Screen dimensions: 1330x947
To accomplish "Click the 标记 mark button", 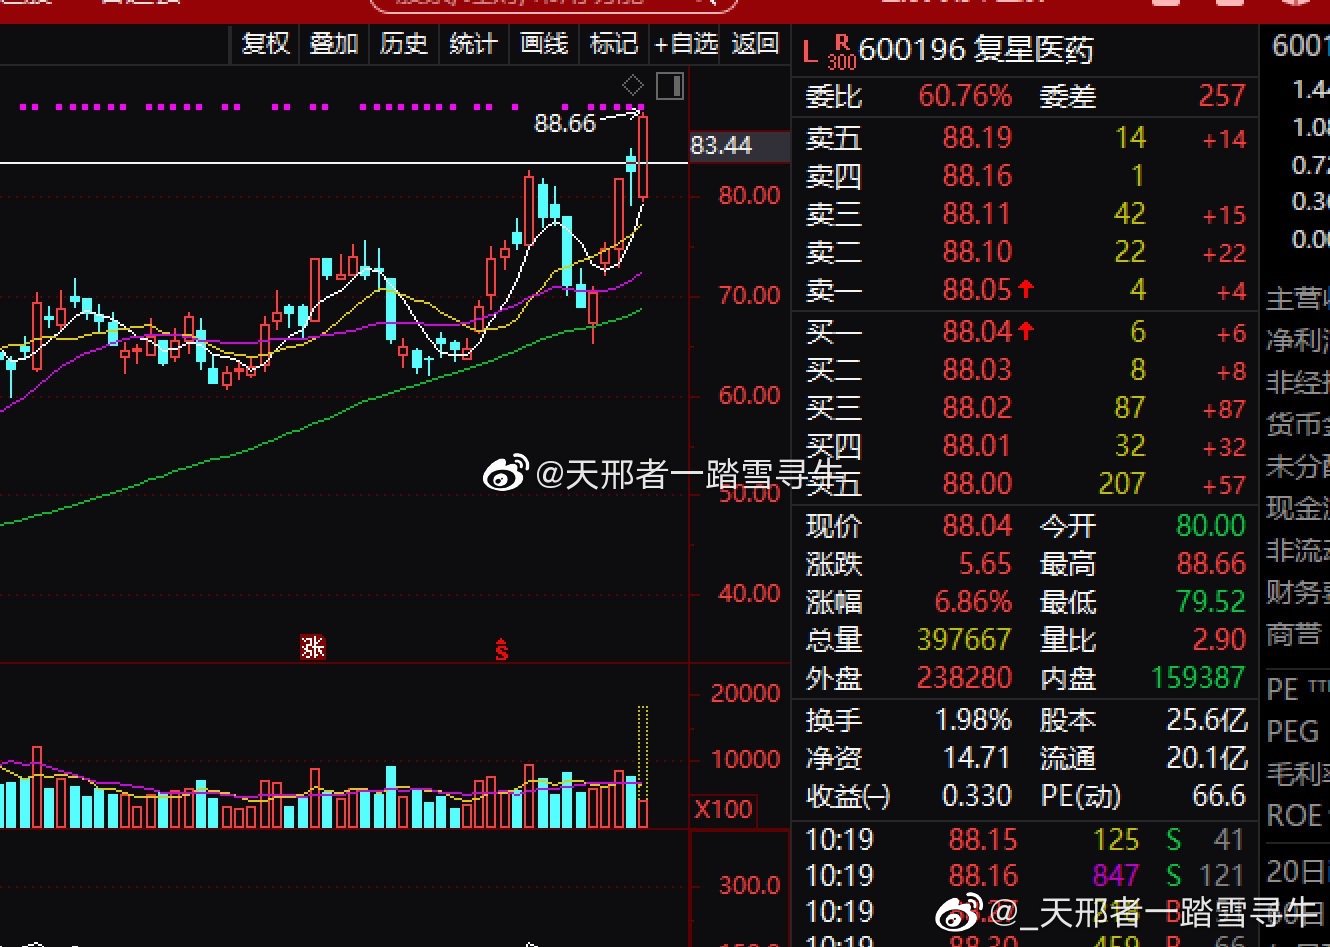I will pos(613,44).
